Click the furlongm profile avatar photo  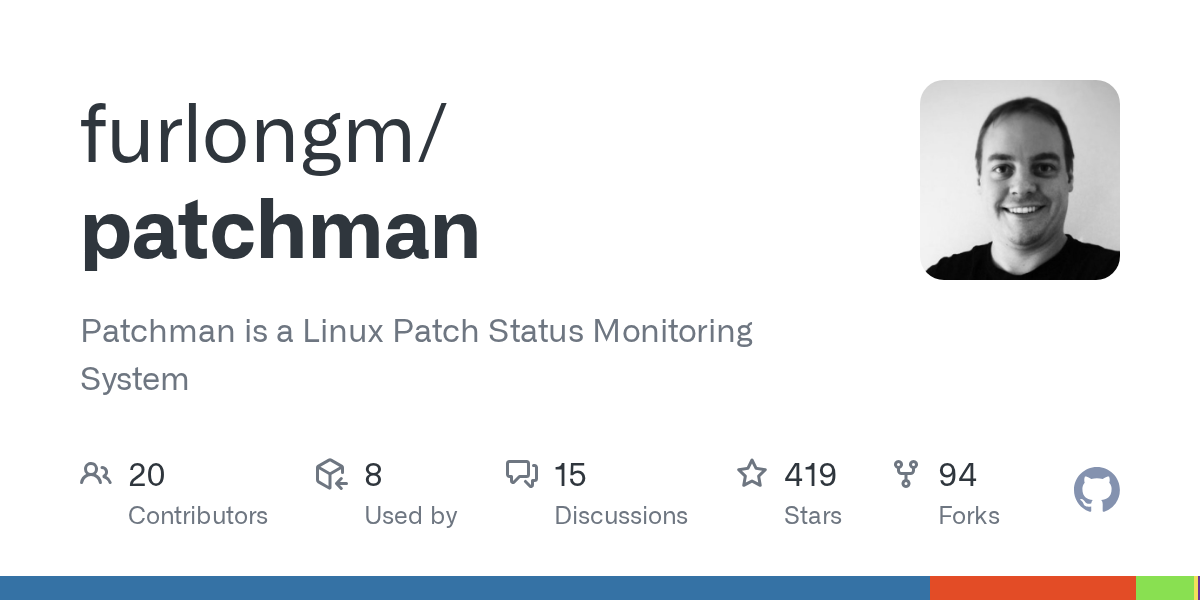click(x=1019, y=180)
